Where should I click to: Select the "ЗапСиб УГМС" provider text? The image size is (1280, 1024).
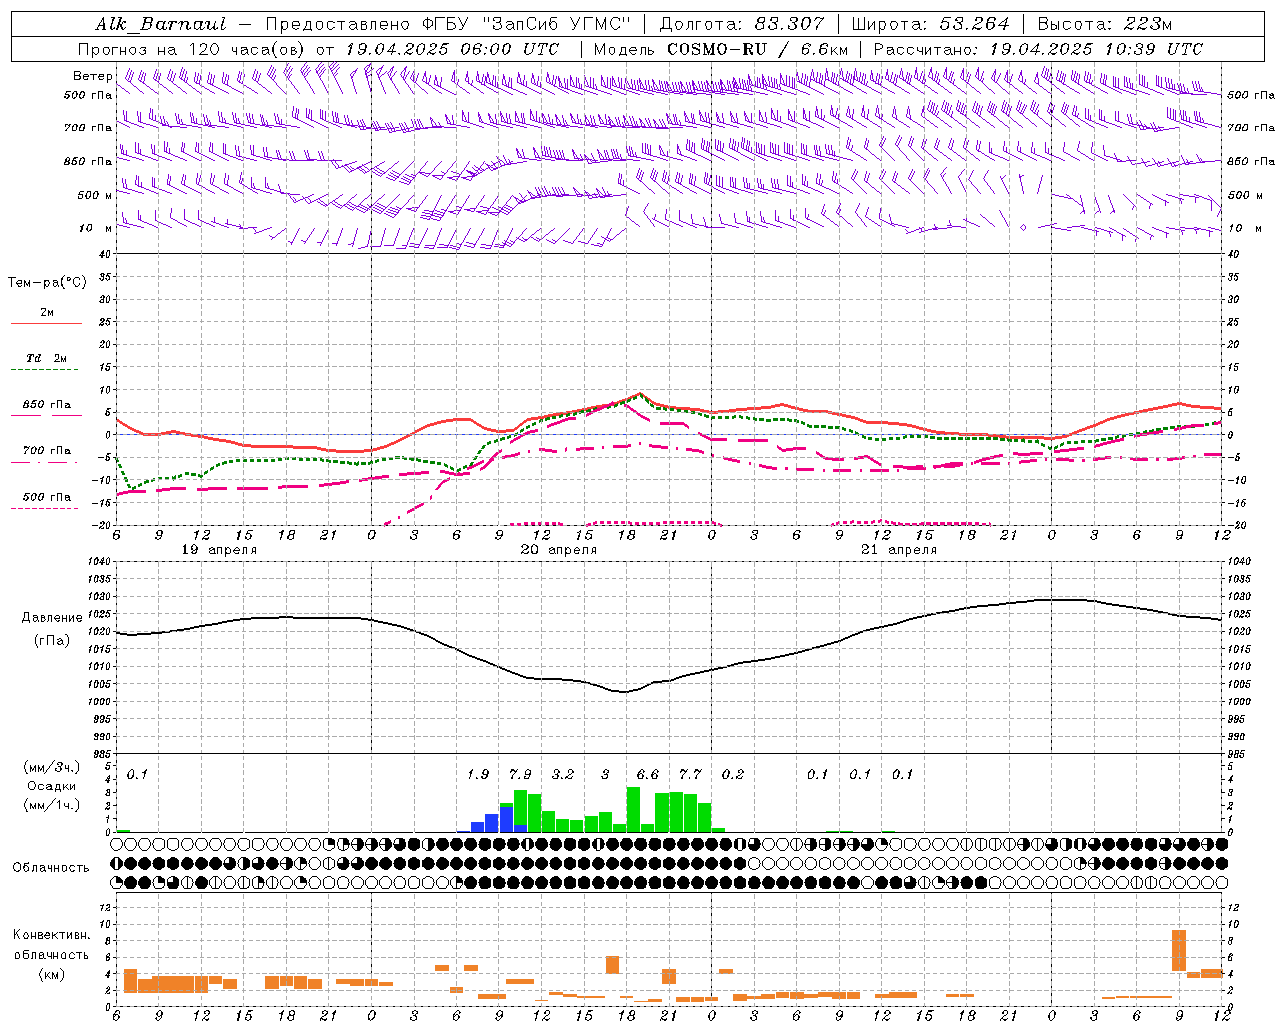click(558, 24)
